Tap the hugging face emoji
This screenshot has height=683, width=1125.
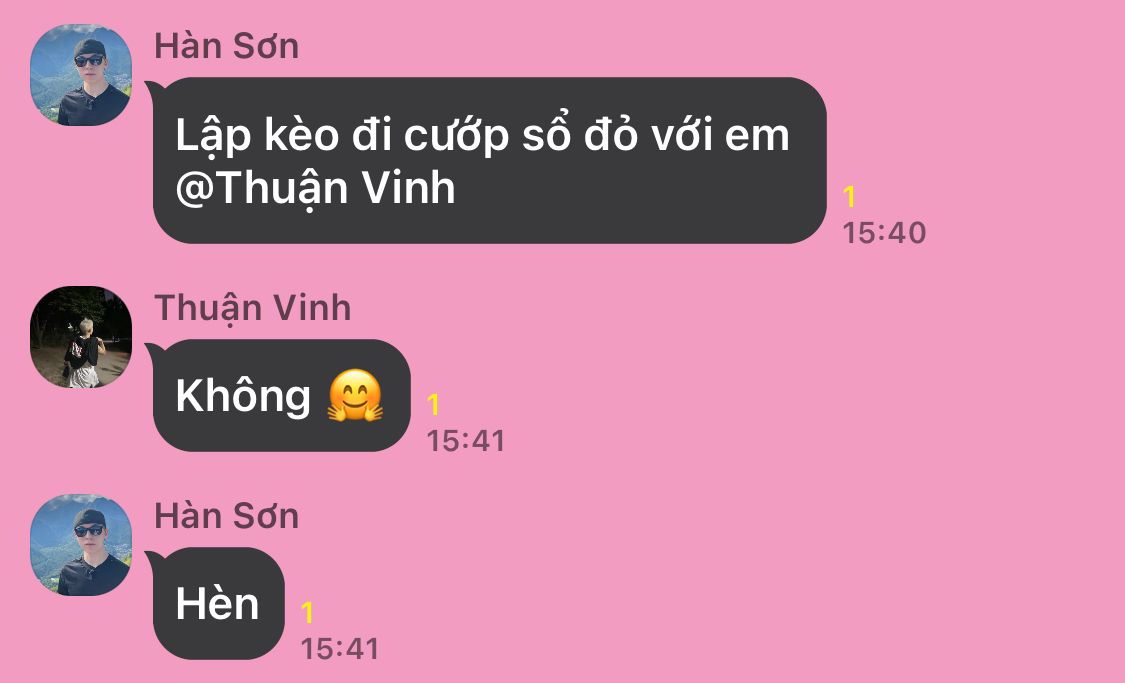tap(355, 395)
